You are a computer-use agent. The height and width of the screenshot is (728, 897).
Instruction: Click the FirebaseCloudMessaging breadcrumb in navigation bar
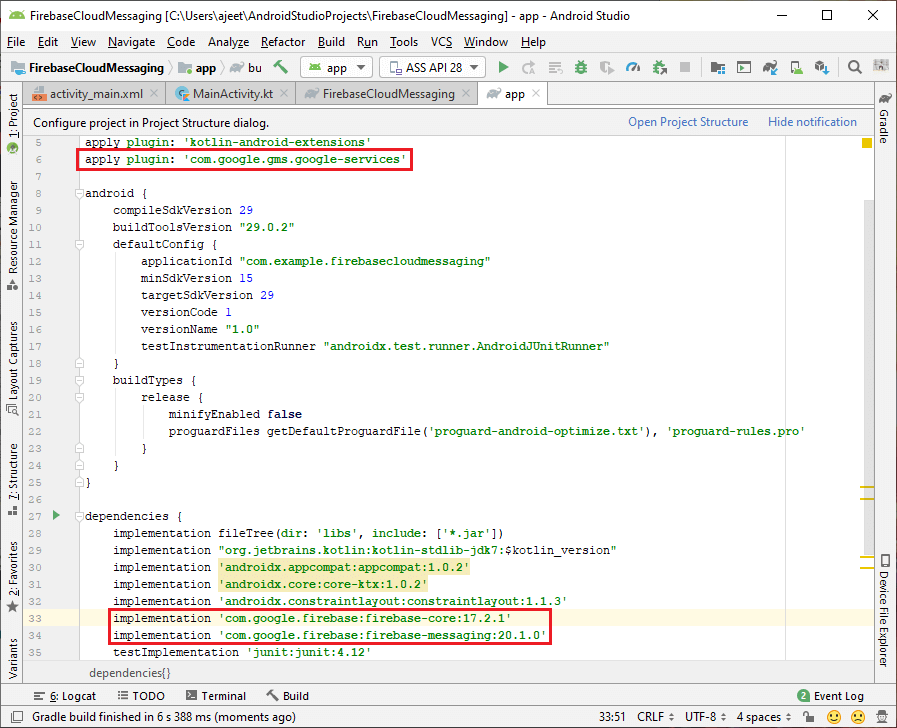click(89, 67)
